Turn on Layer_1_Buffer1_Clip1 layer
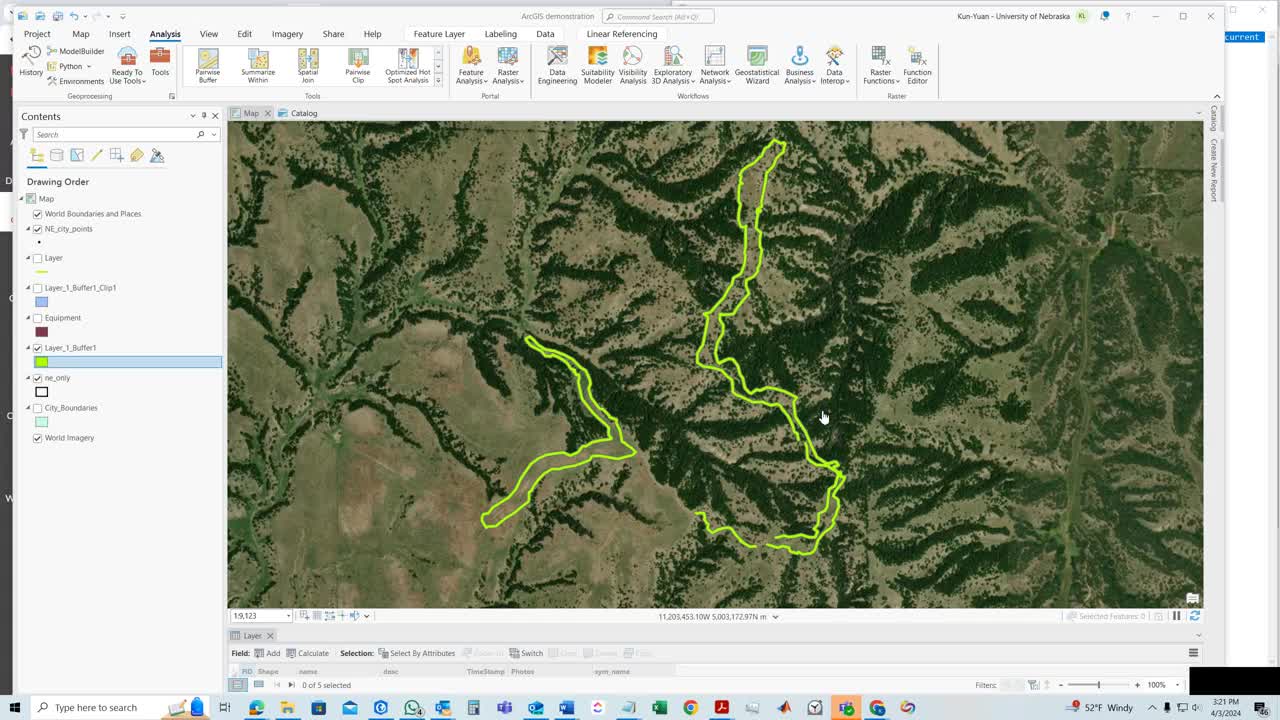Screen dimensions: 1280x720 (x=38, y=288)
